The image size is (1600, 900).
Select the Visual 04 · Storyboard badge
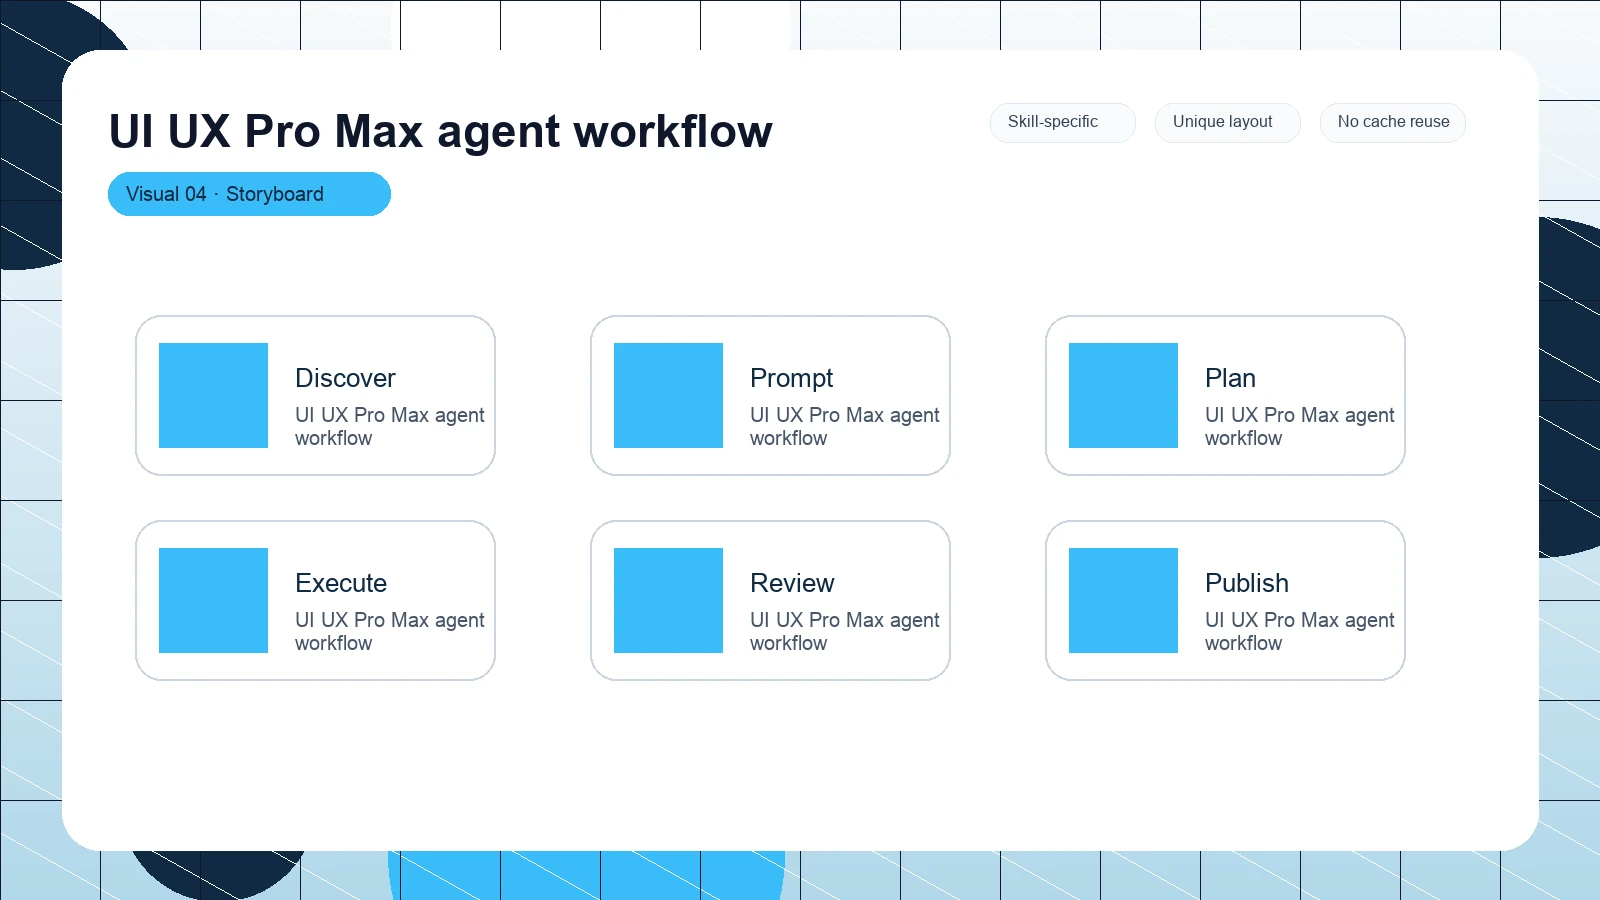(249, 194)
